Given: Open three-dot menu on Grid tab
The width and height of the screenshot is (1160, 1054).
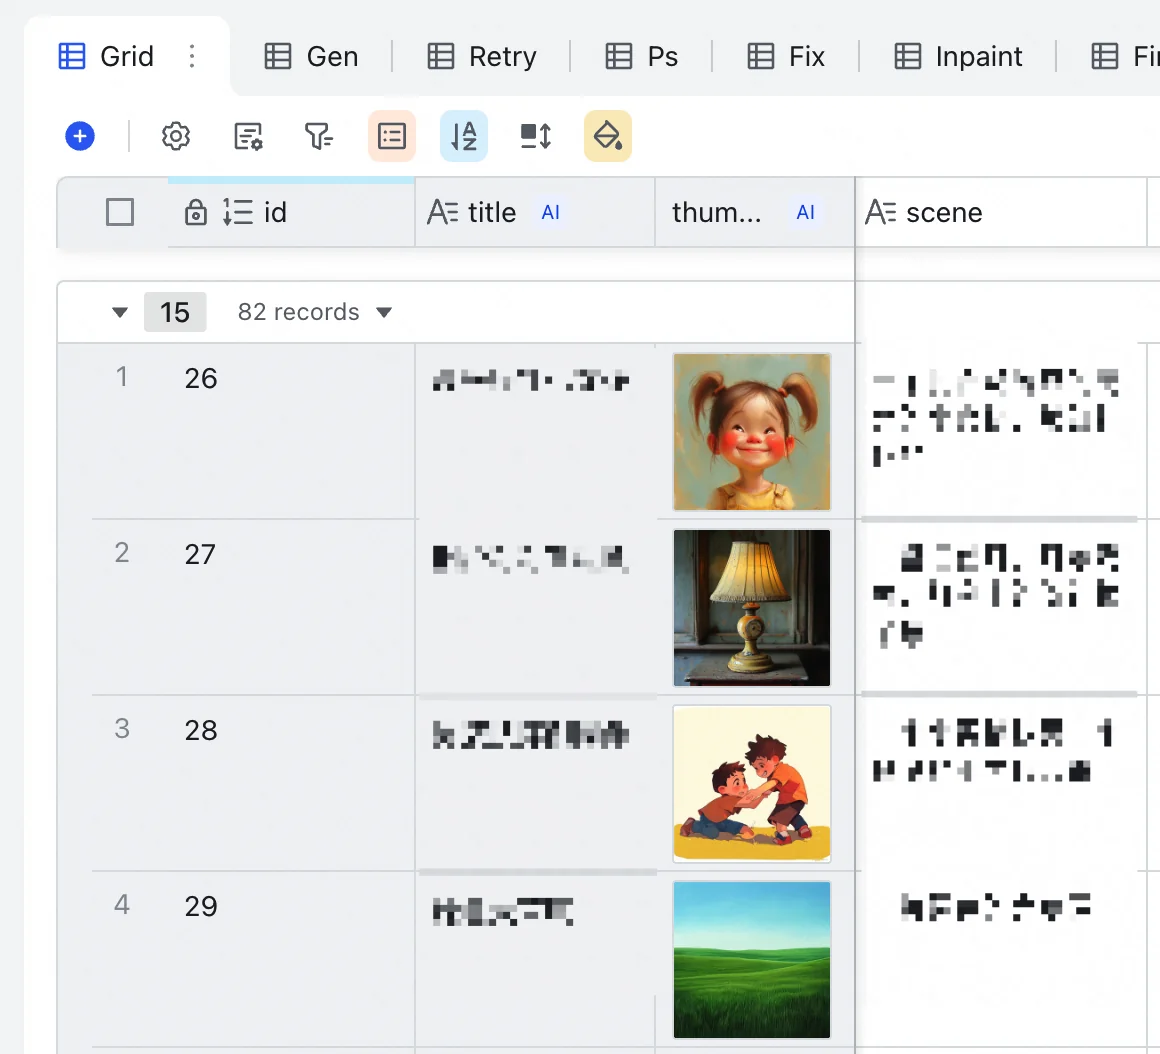Looking at the screenshot, I should tap(192, 56).
